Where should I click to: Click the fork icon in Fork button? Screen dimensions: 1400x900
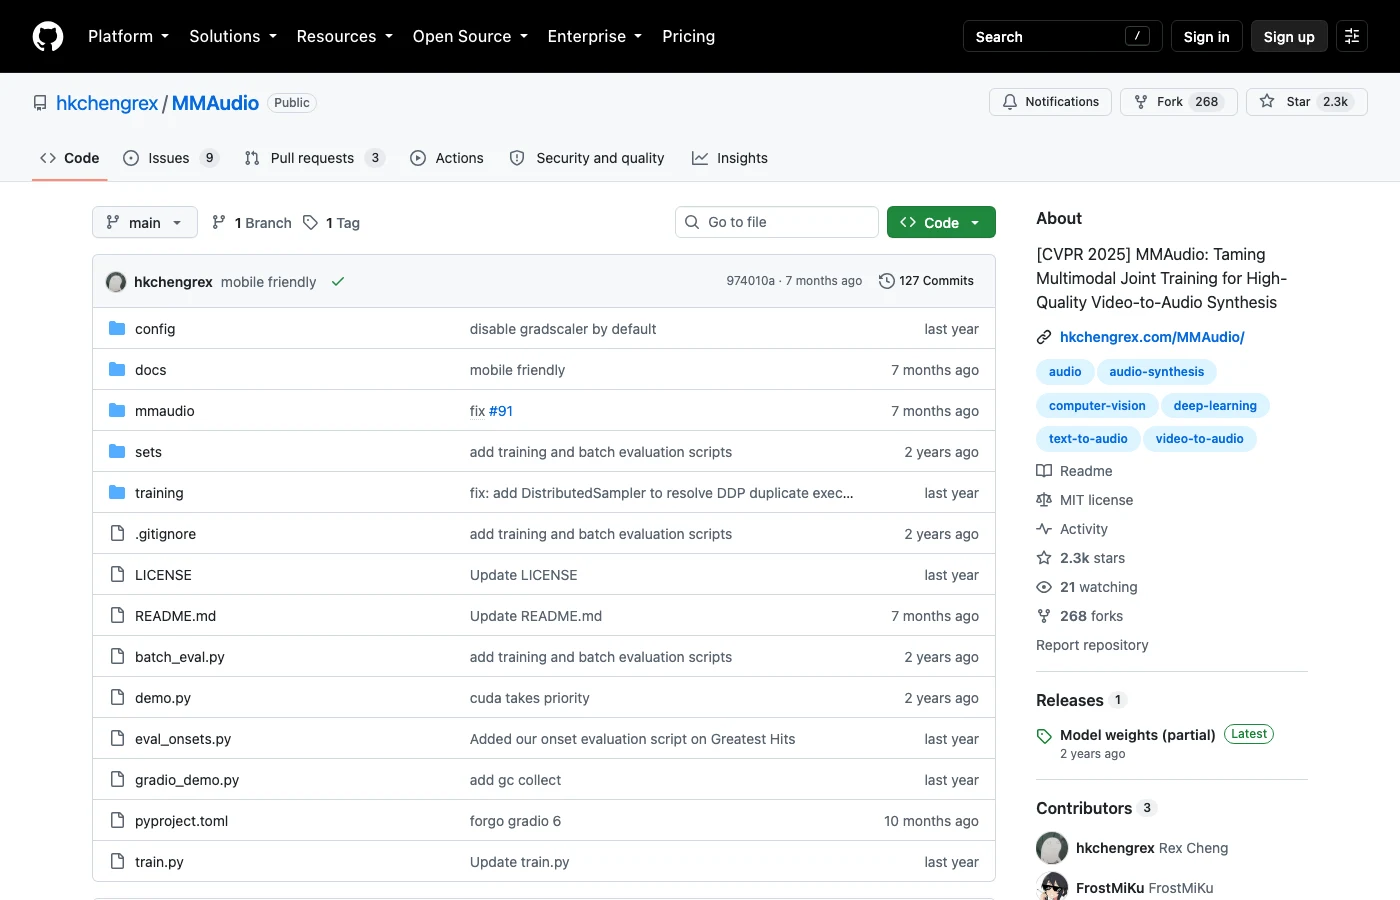(1141, 102)
